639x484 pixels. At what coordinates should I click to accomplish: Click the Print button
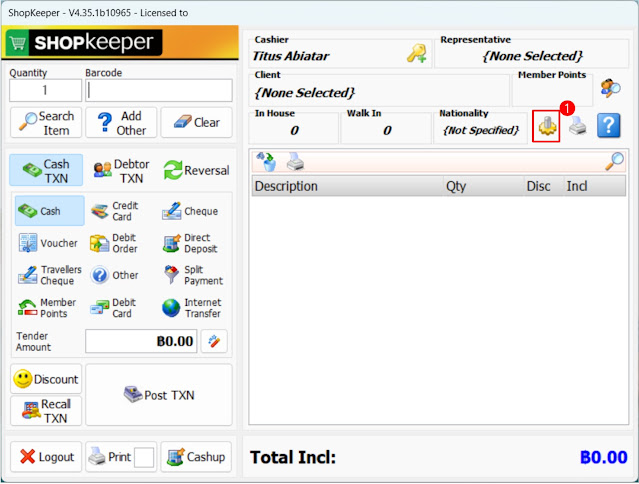(x=110, y=457)
